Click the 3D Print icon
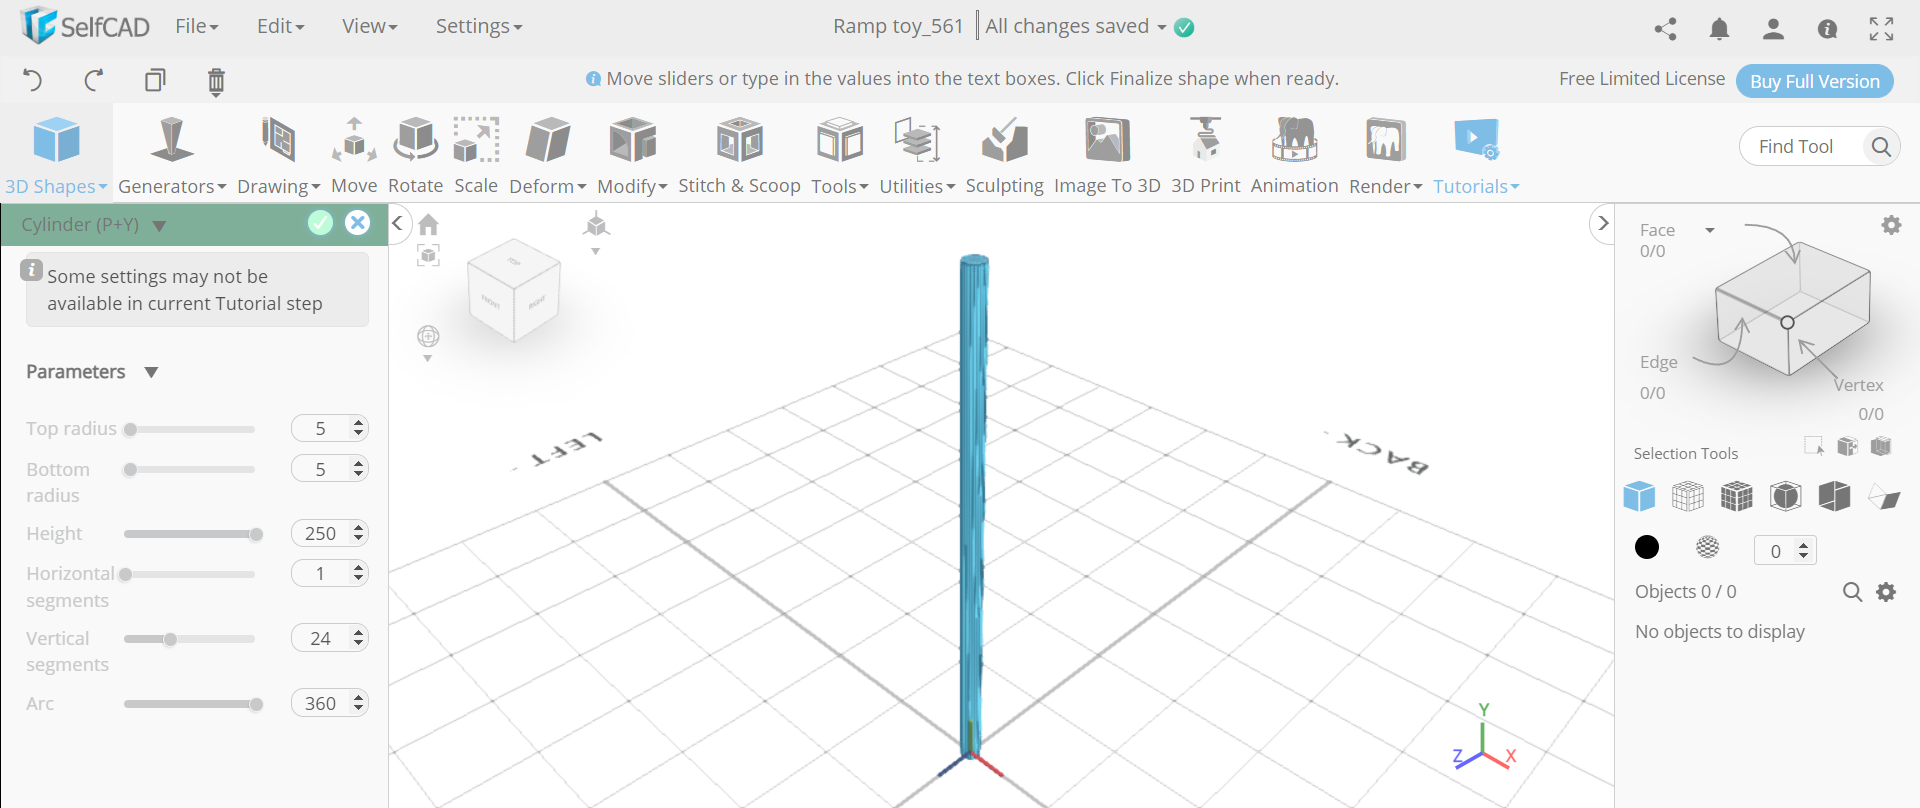 tap(1205, 141)
